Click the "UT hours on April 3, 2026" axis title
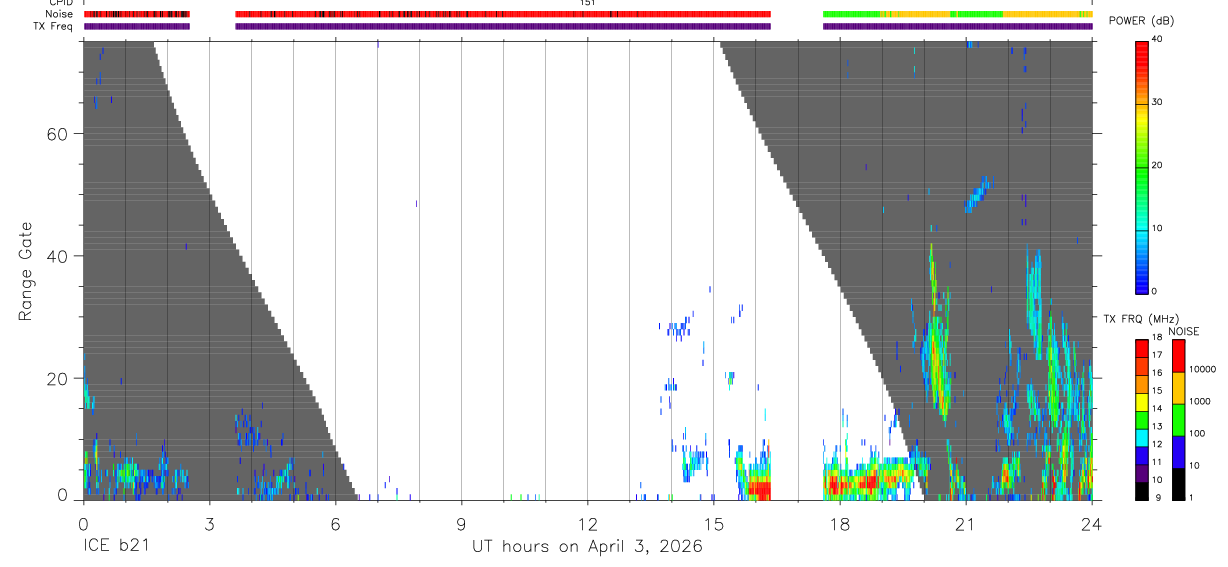This screenshot has width=1228, height=567. tap(587, 546)
